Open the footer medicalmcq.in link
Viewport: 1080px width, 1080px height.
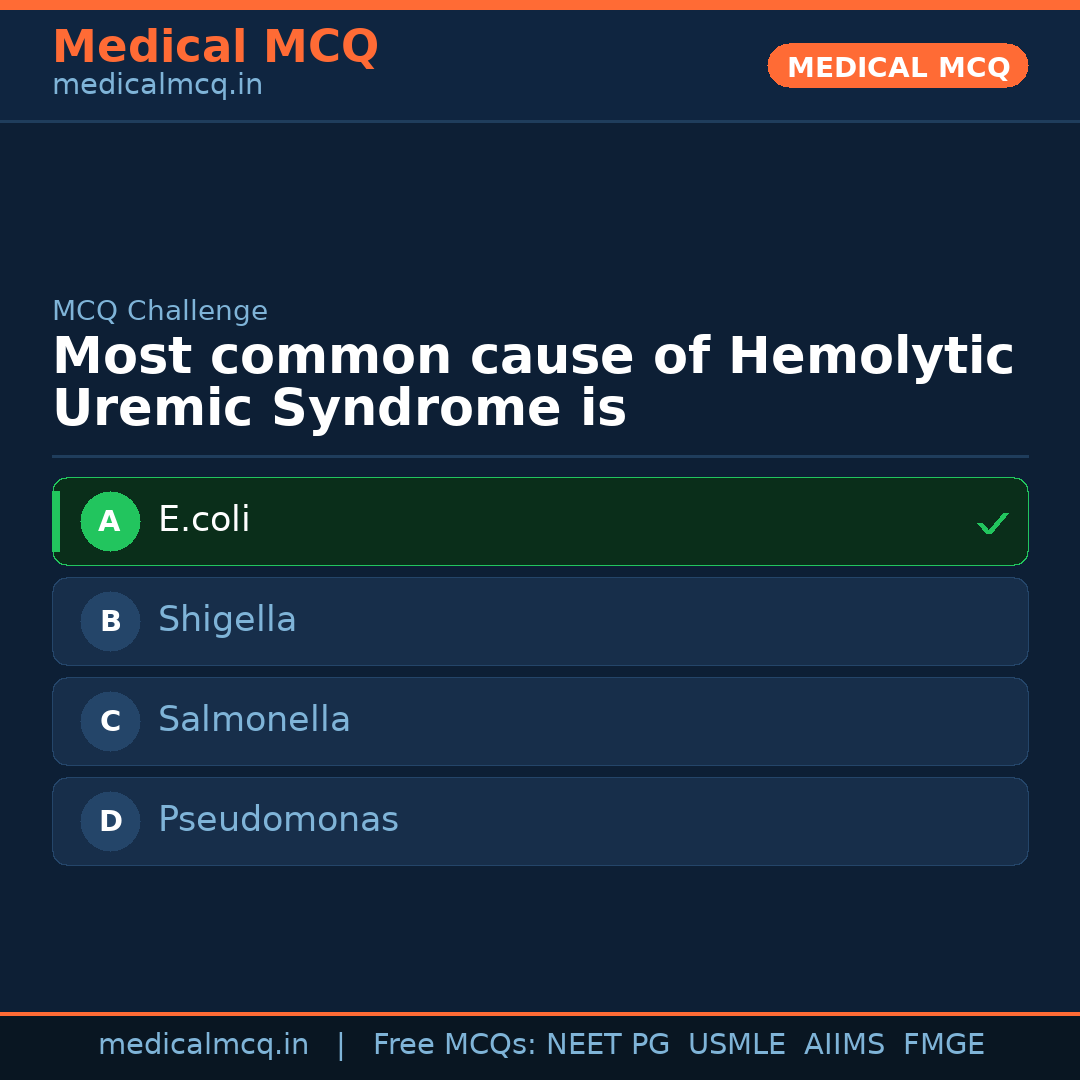(x=203, y=1045)
